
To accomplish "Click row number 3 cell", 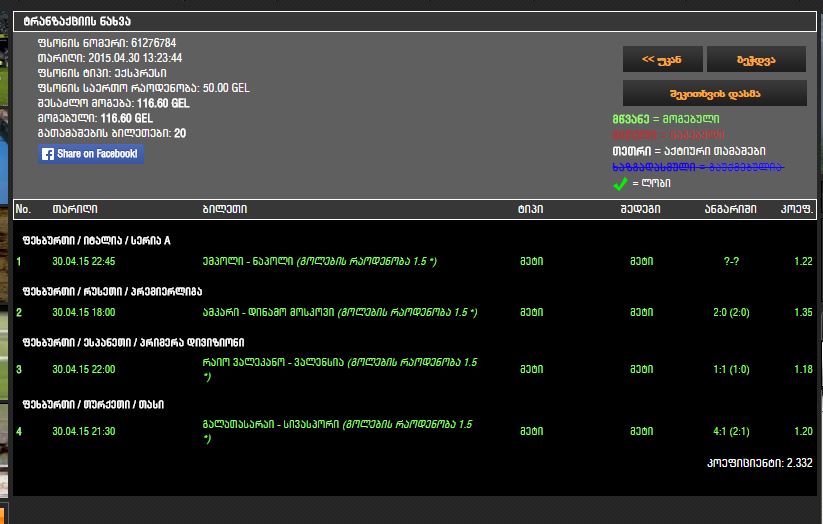I will click(x=19, y=369).
